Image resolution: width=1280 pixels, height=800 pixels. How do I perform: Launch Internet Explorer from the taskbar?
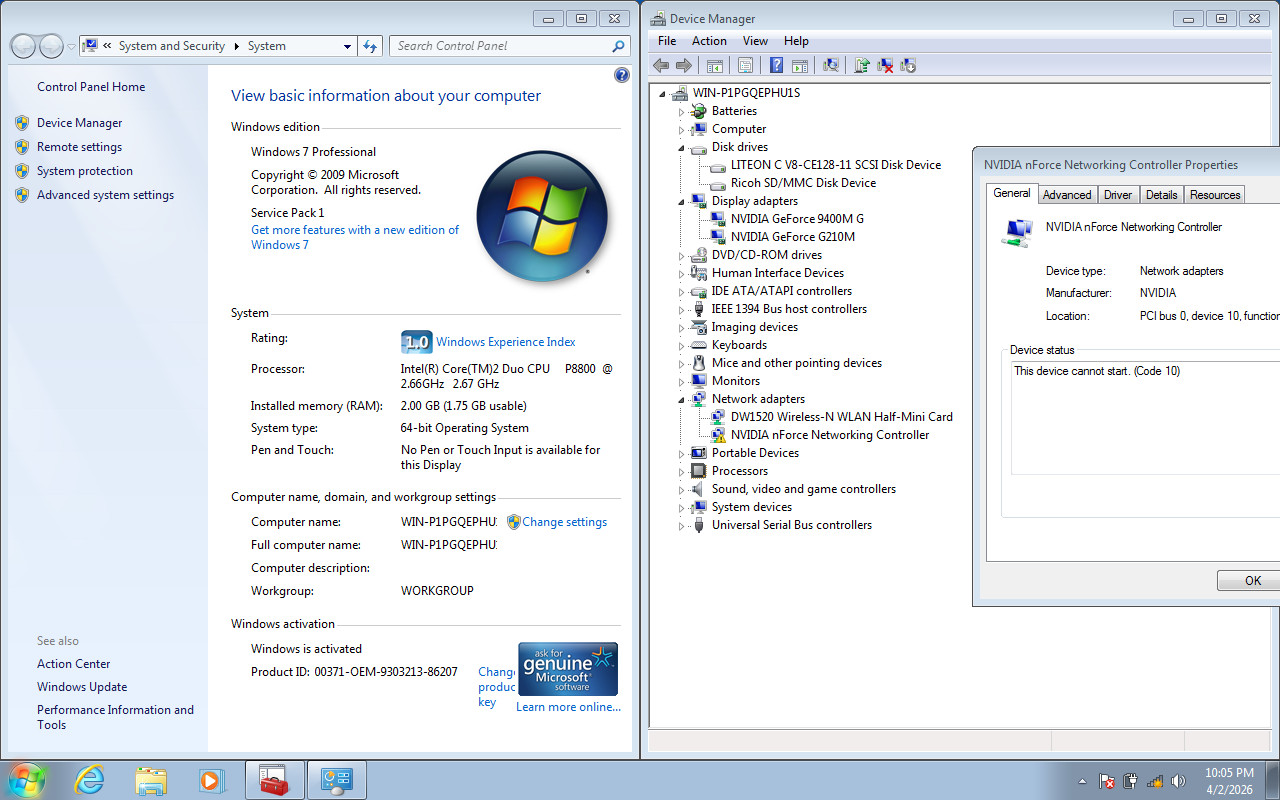point(90,780)
